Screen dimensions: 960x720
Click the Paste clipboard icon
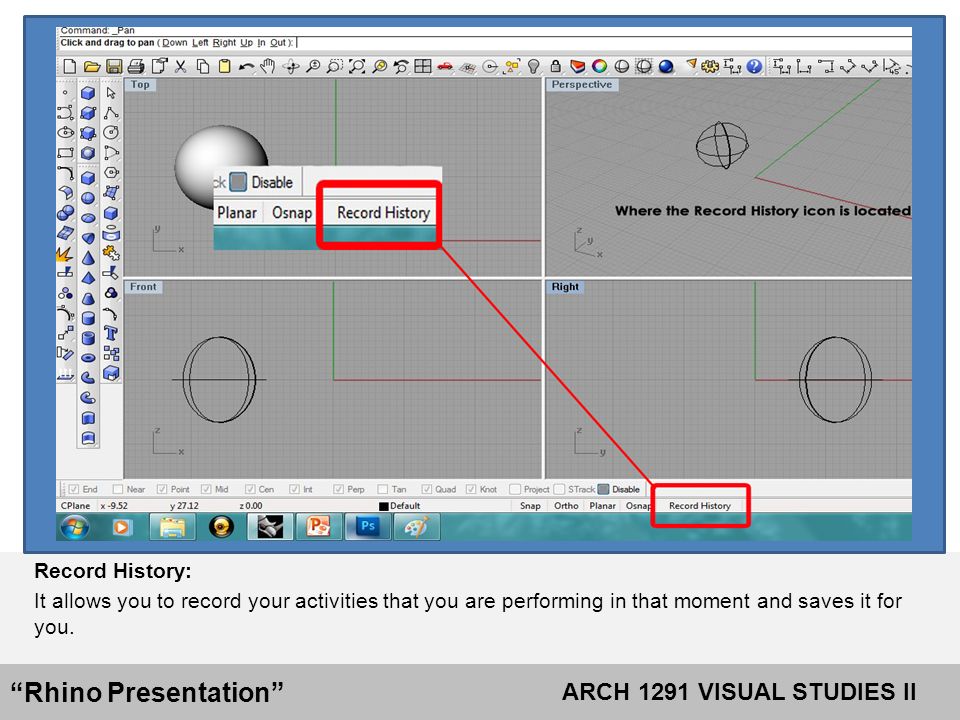[x=225, y=66]
